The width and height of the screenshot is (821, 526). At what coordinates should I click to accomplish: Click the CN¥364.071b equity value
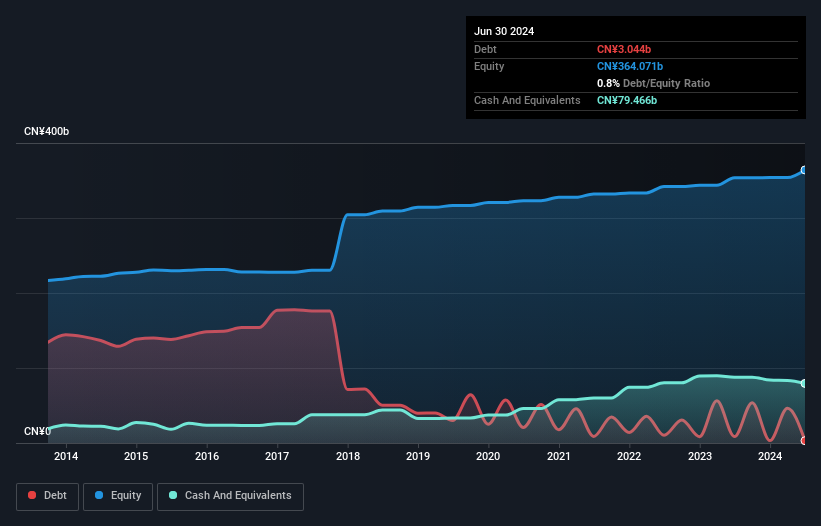point(630,66)
